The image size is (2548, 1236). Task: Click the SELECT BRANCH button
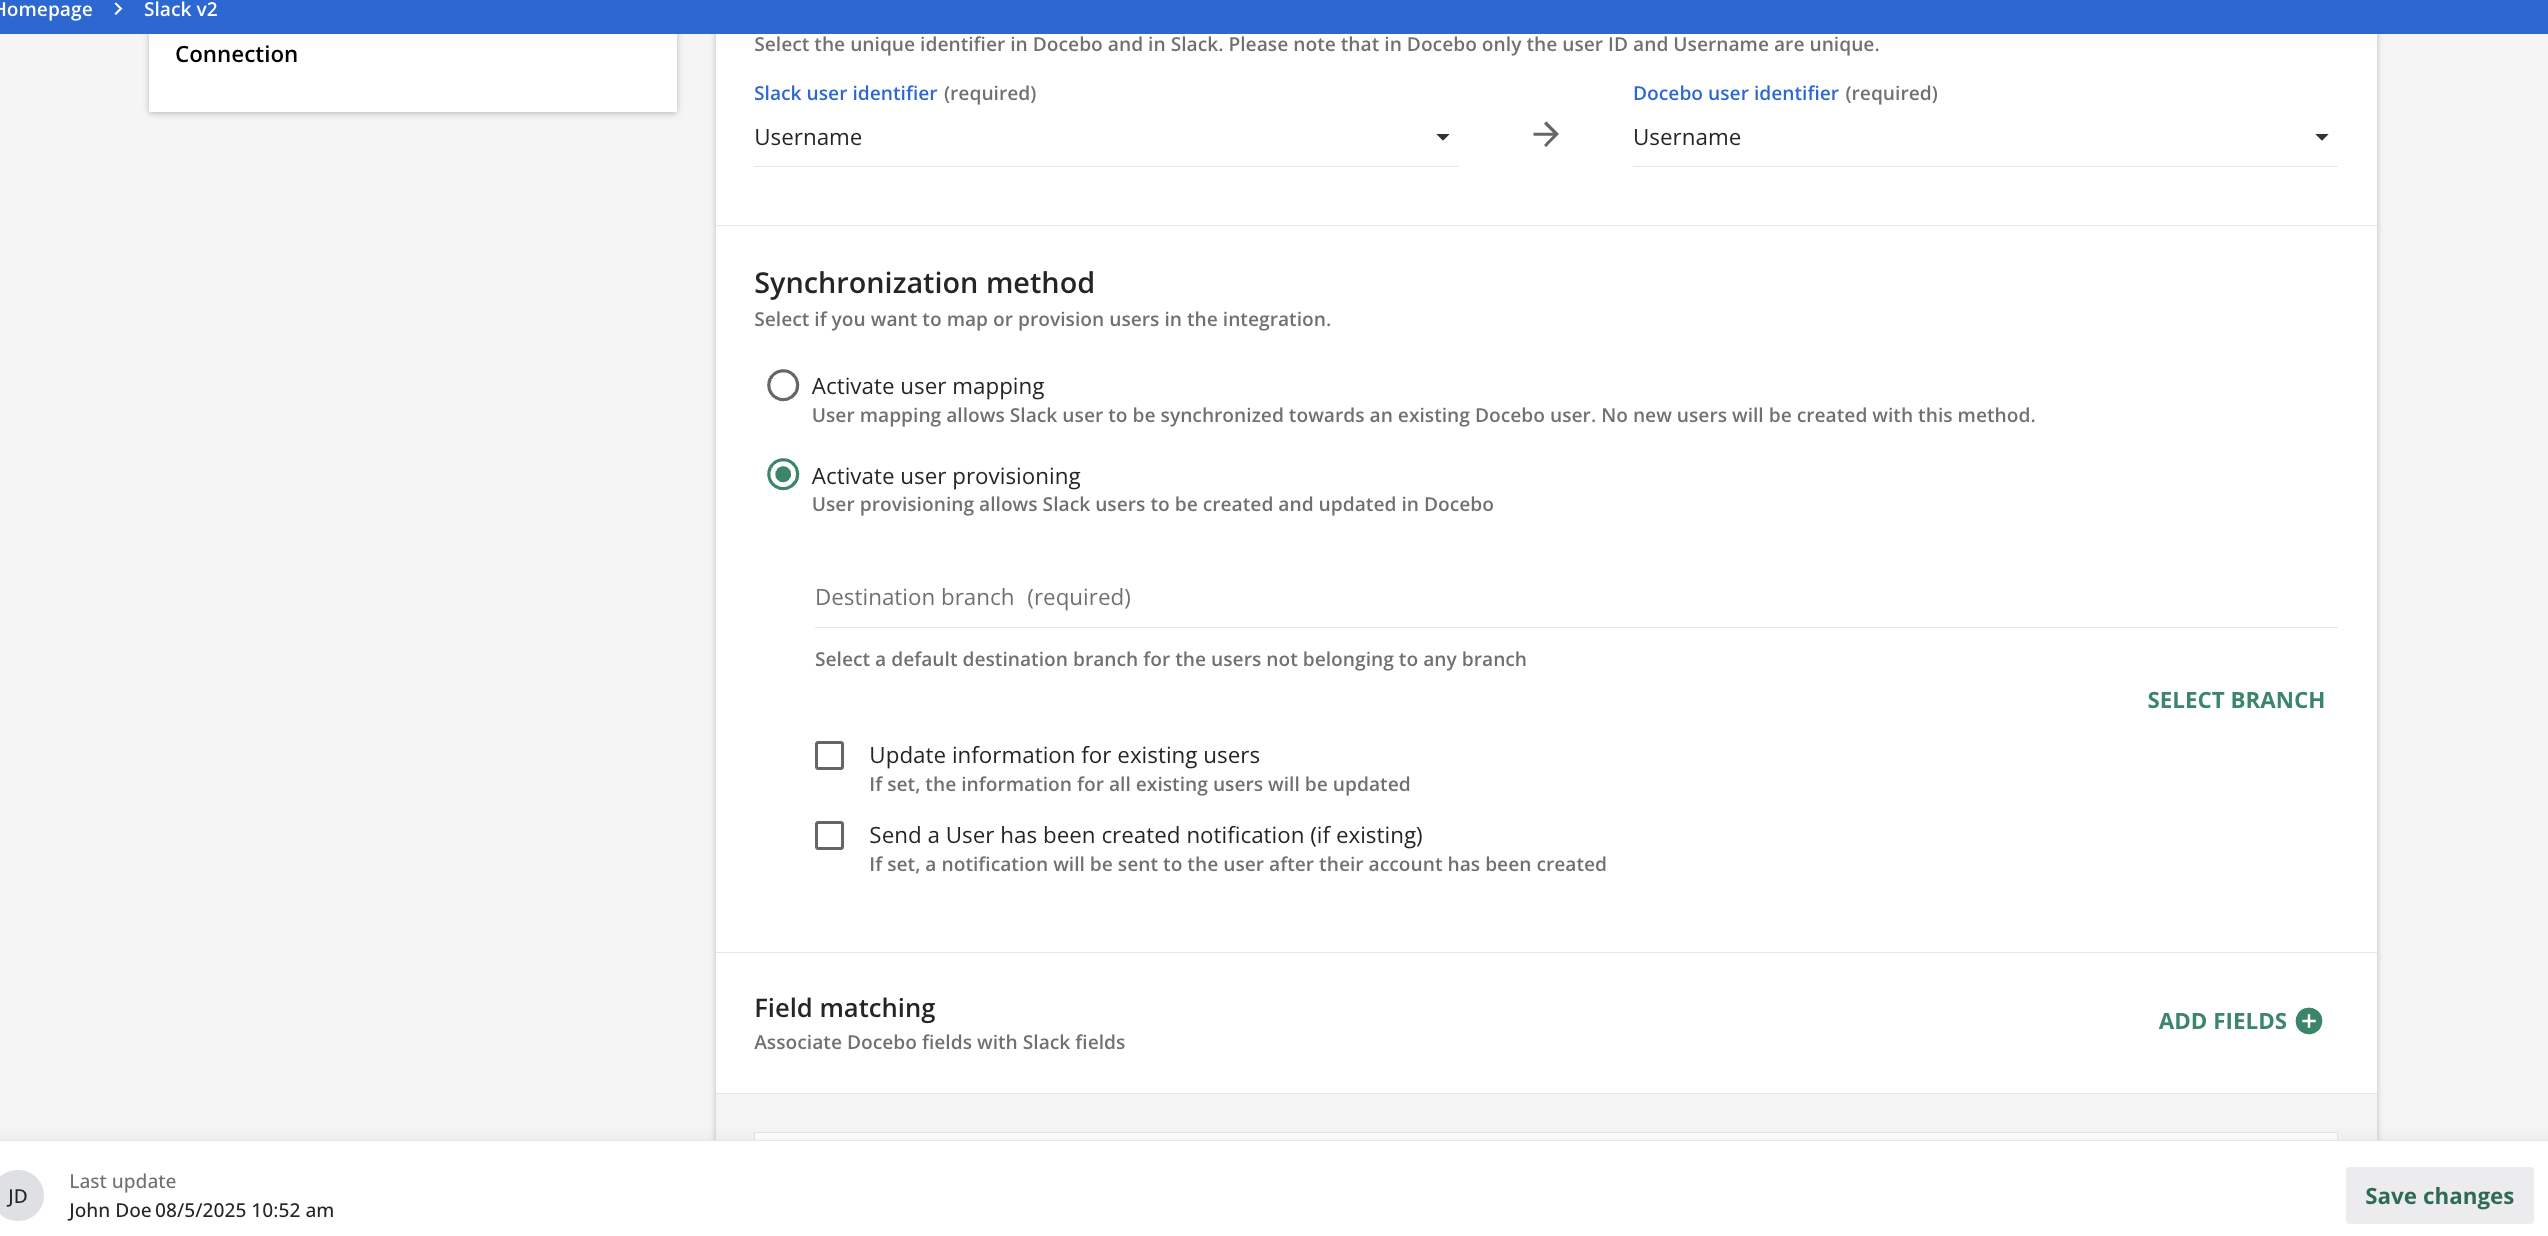[2236, 700]
